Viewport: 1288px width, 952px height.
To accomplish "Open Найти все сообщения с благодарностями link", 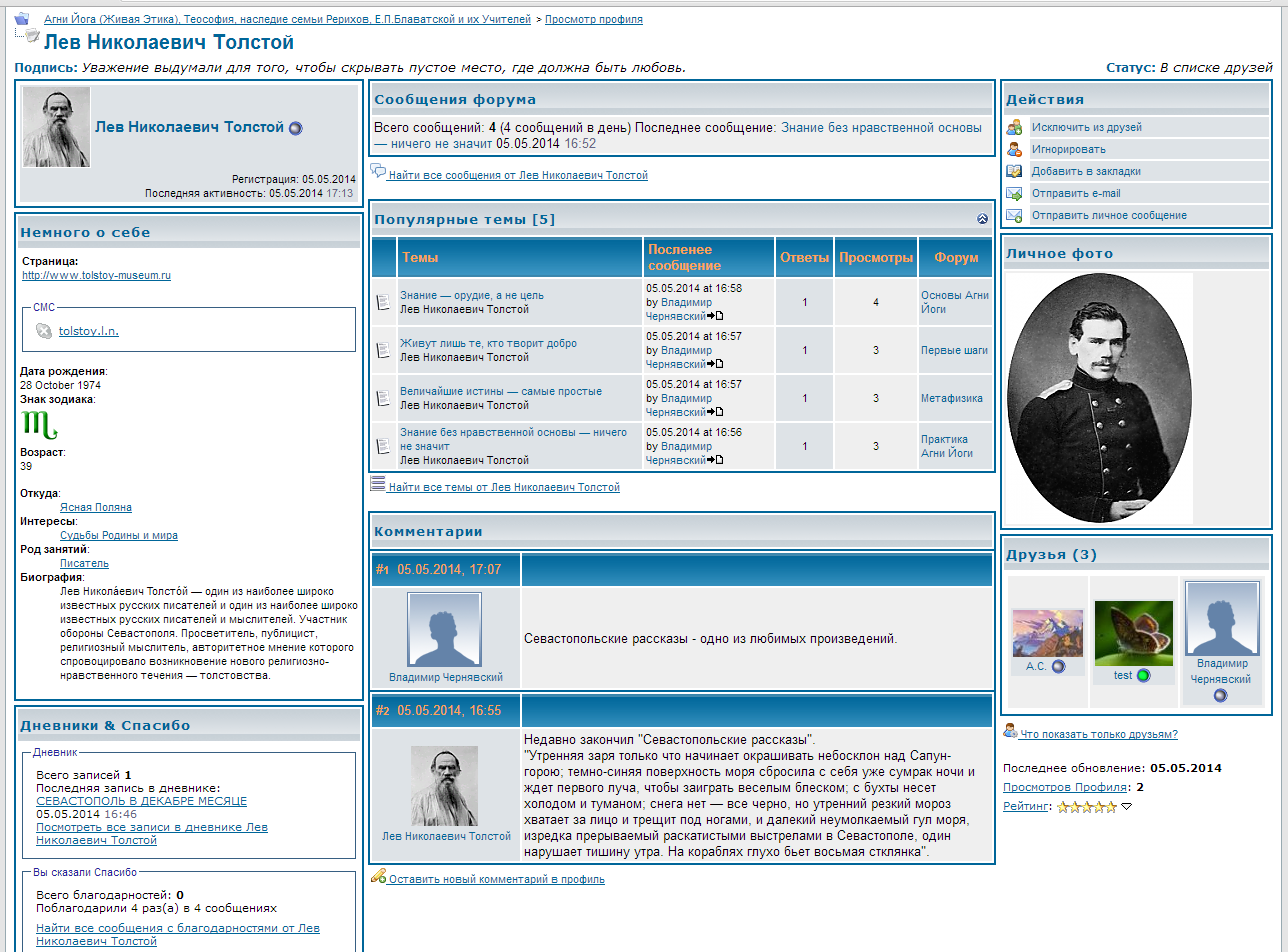I will click(178, 935).
